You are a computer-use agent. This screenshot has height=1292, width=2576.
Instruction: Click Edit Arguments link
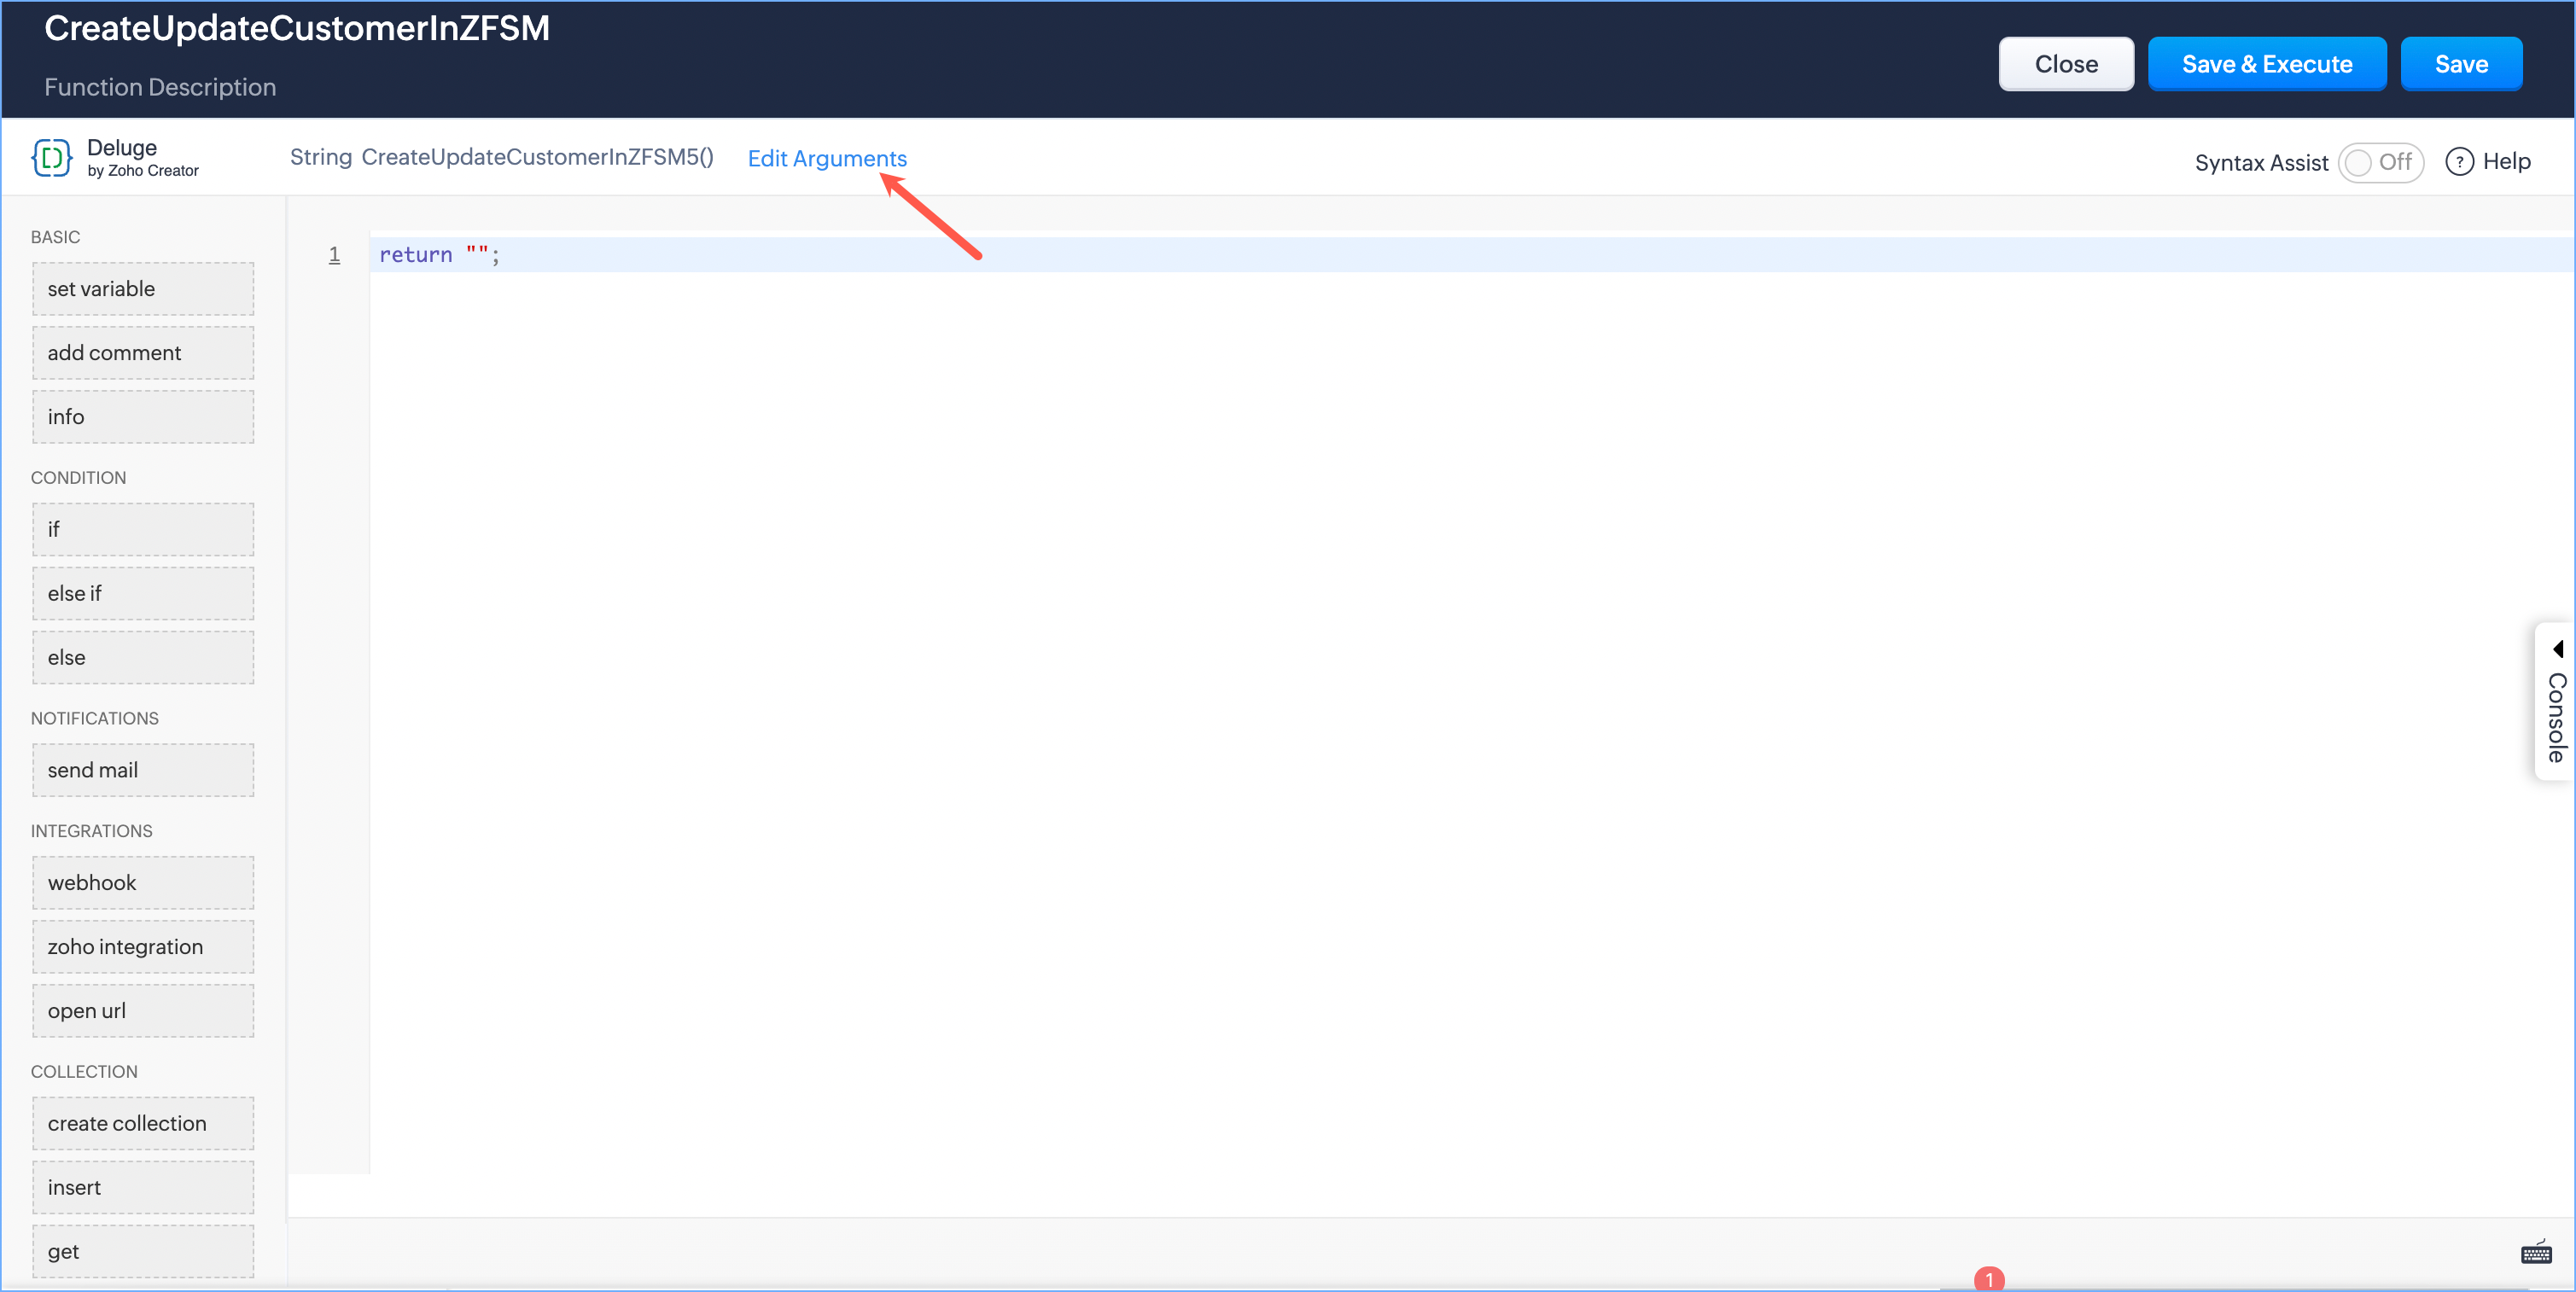(827, 158)
